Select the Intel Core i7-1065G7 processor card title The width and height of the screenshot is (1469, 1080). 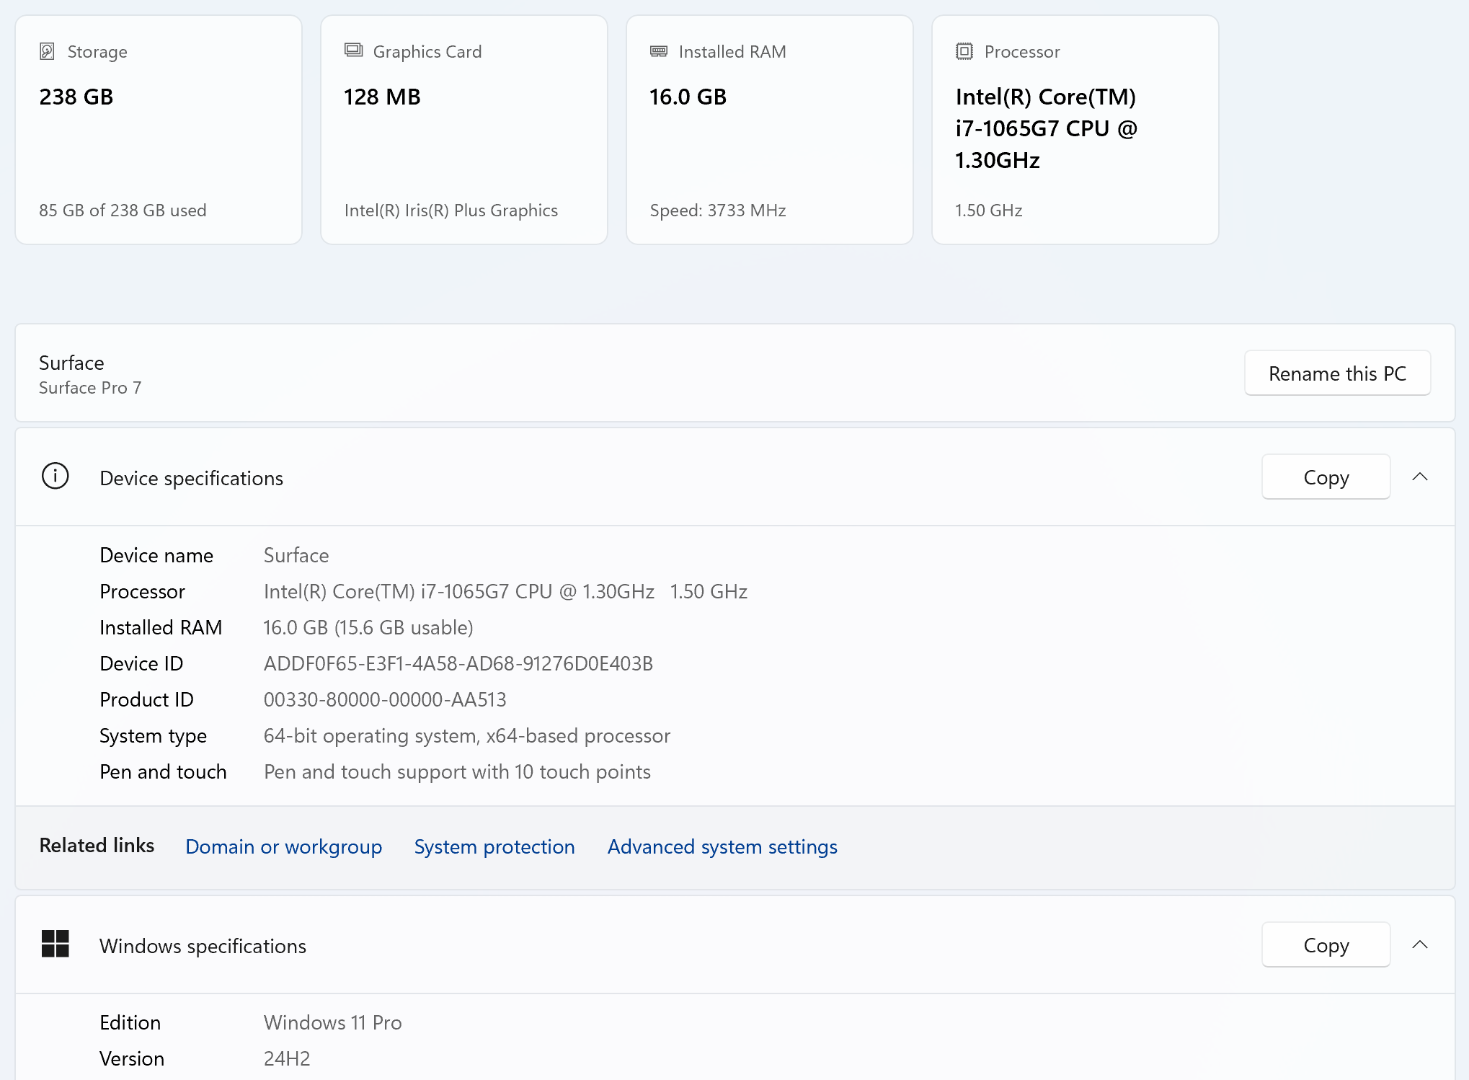click(1046, 128)
